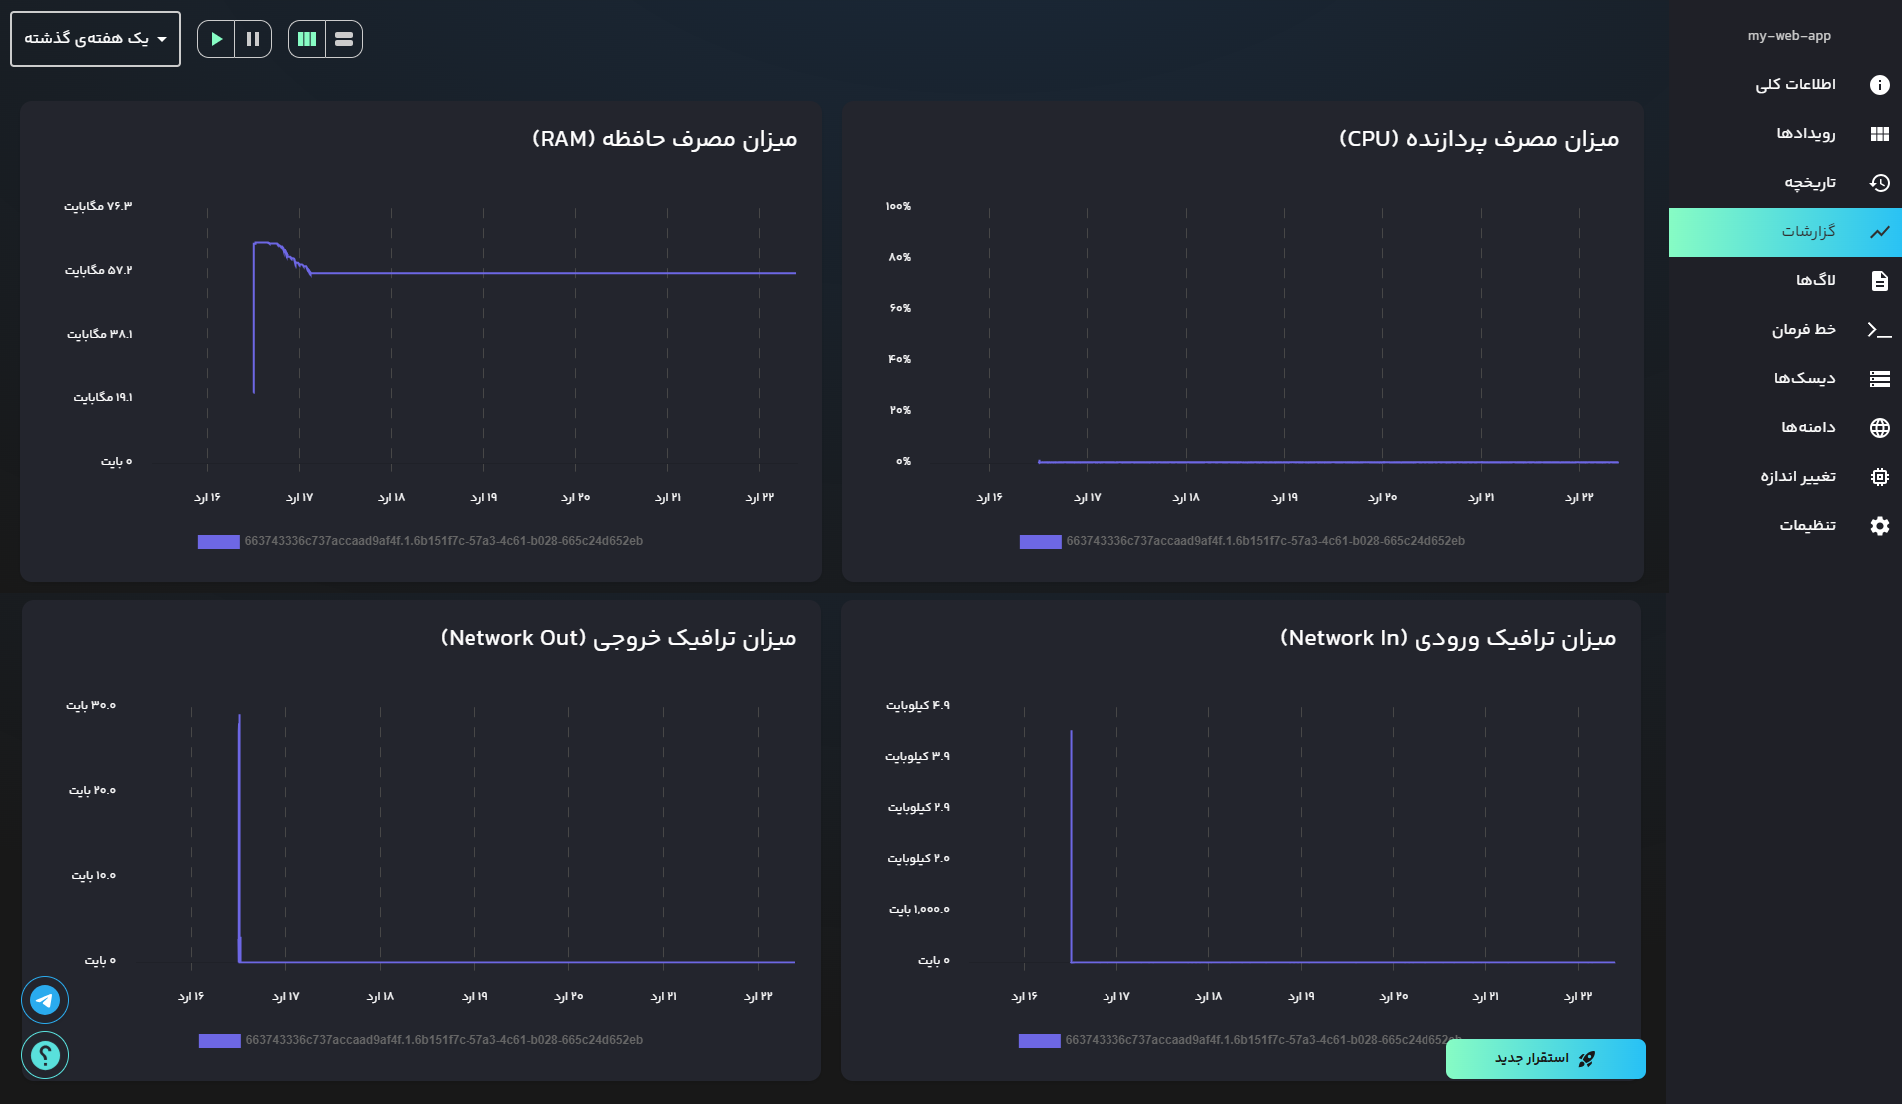The width and height of the screenshot is (1902, 1104).
Task: Toggle the Network Out legend color swatch
Action: pyautogui.click(x=219, y=1041)
